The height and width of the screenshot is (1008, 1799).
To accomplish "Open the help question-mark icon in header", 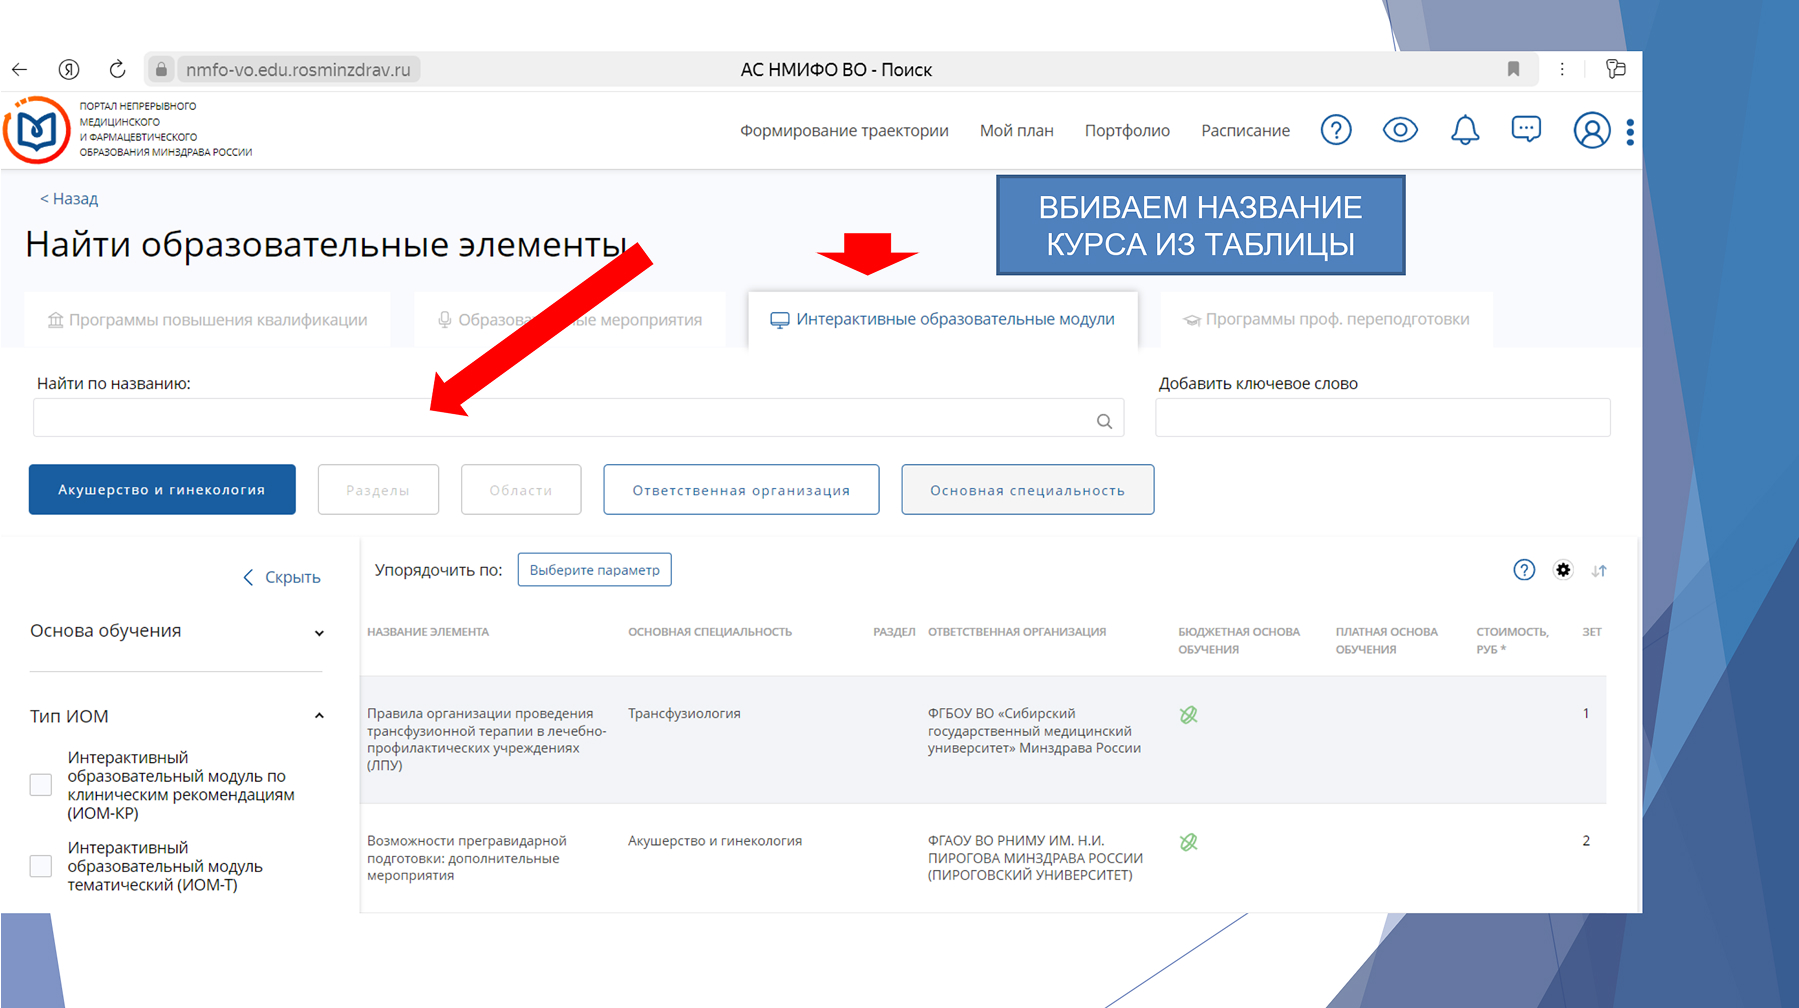I will 1336,130.
